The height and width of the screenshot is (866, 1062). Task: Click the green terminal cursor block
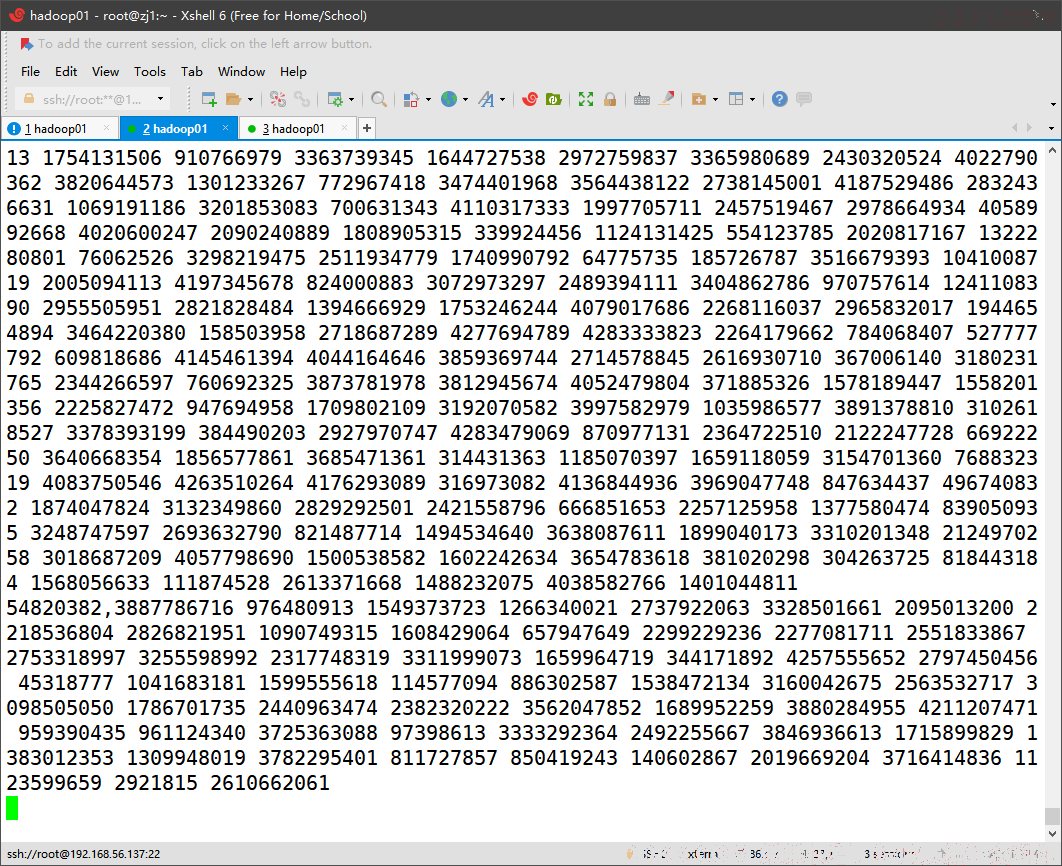tap(12, 808)
